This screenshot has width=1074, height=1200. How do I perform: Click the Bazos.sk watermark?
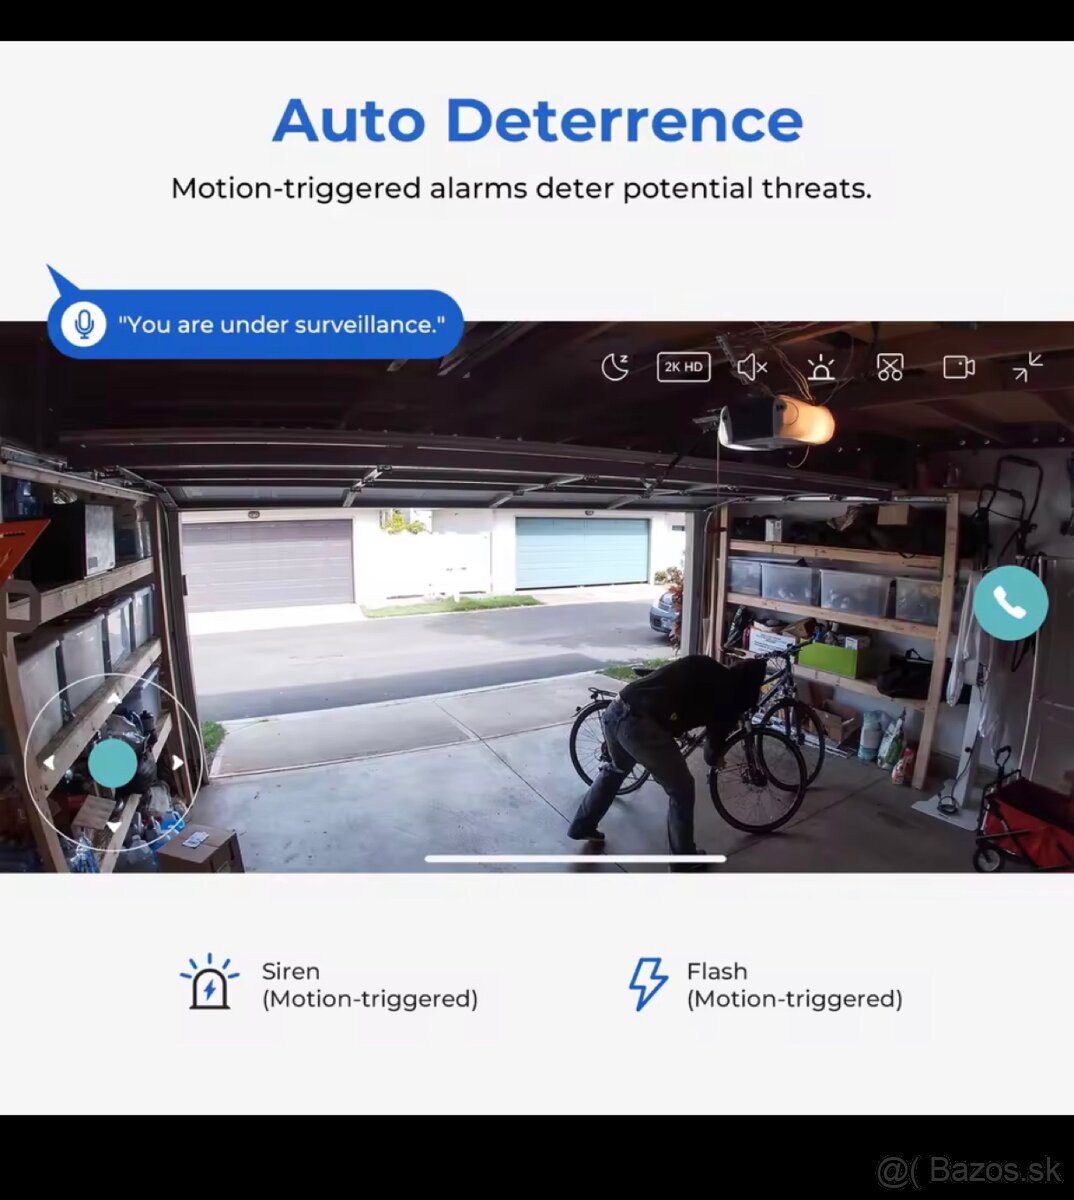968,1169
